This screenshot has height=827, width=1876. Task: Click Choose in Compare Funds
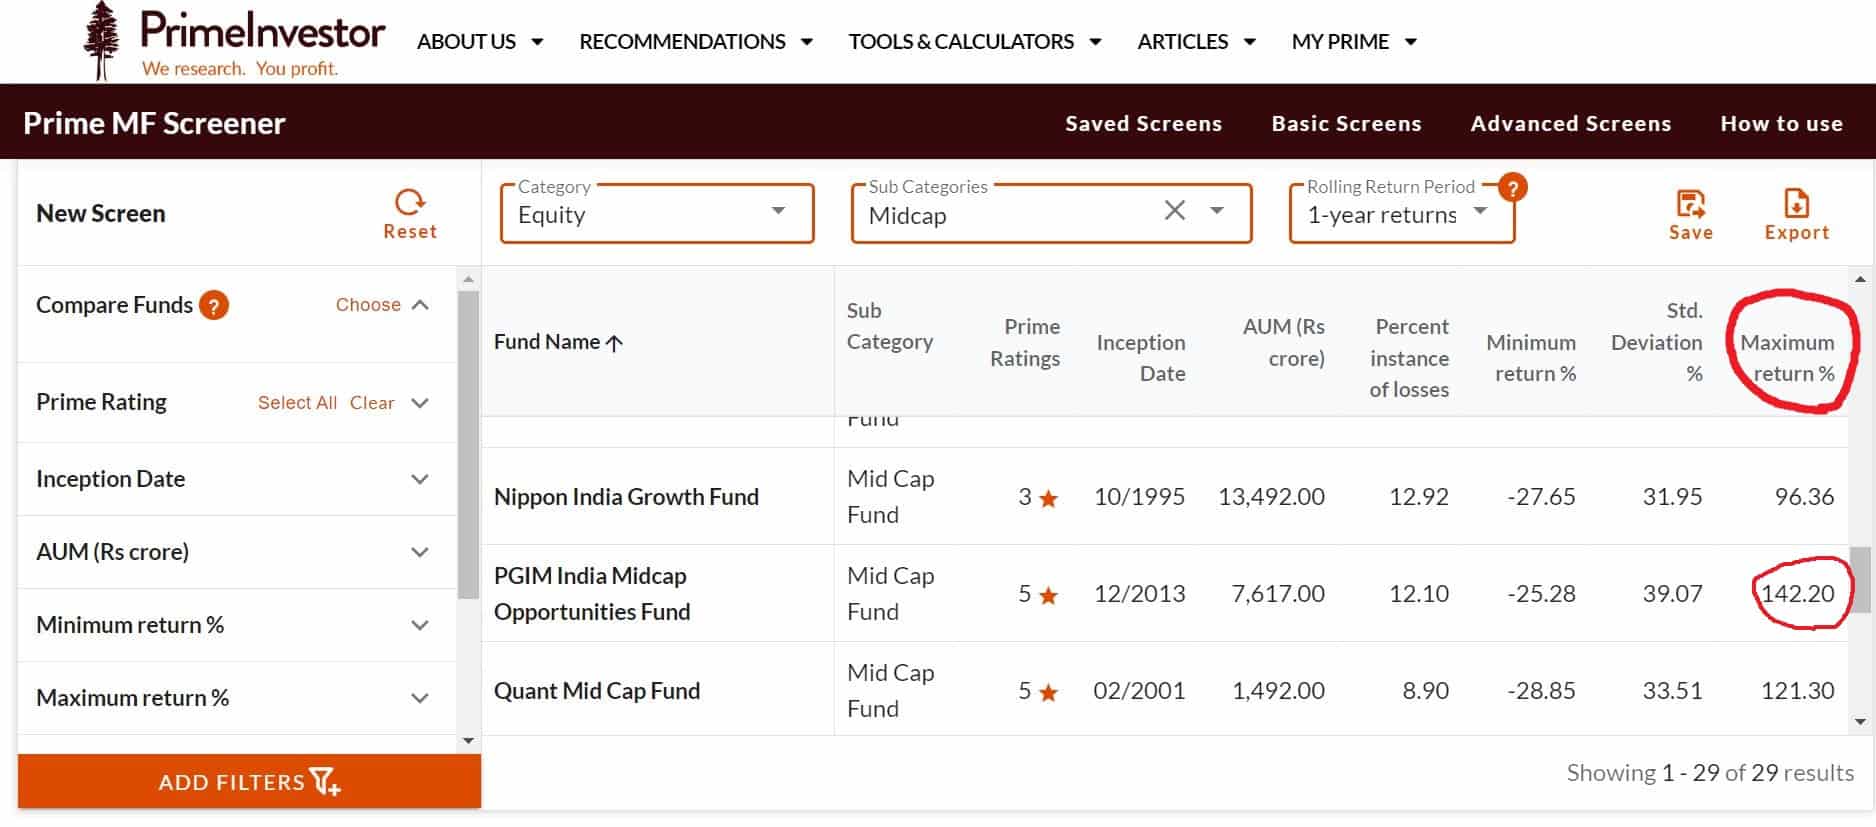[368, 305]
